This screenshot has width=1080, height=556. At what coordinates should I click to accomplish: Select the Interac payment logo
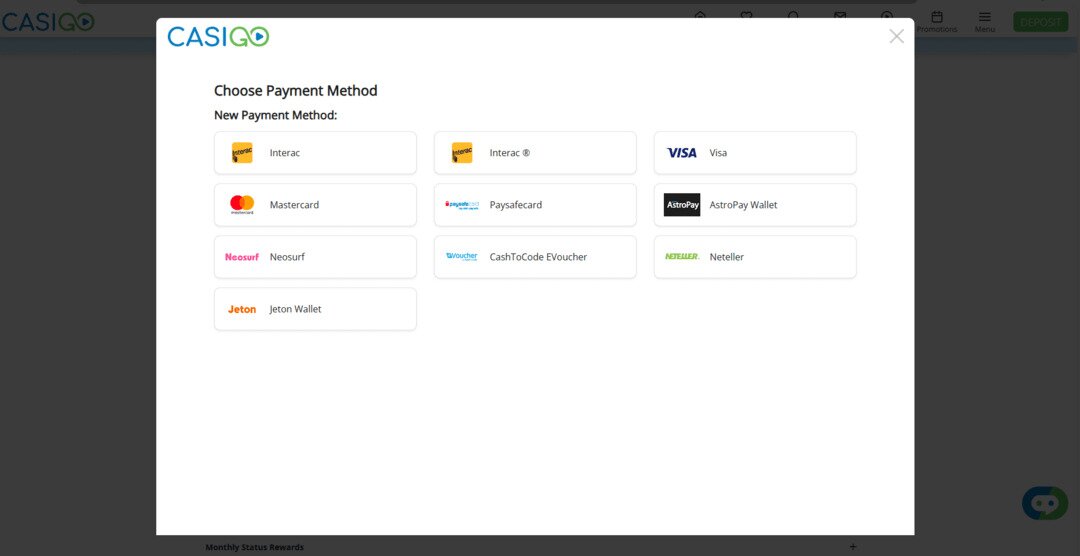[242, 153]
